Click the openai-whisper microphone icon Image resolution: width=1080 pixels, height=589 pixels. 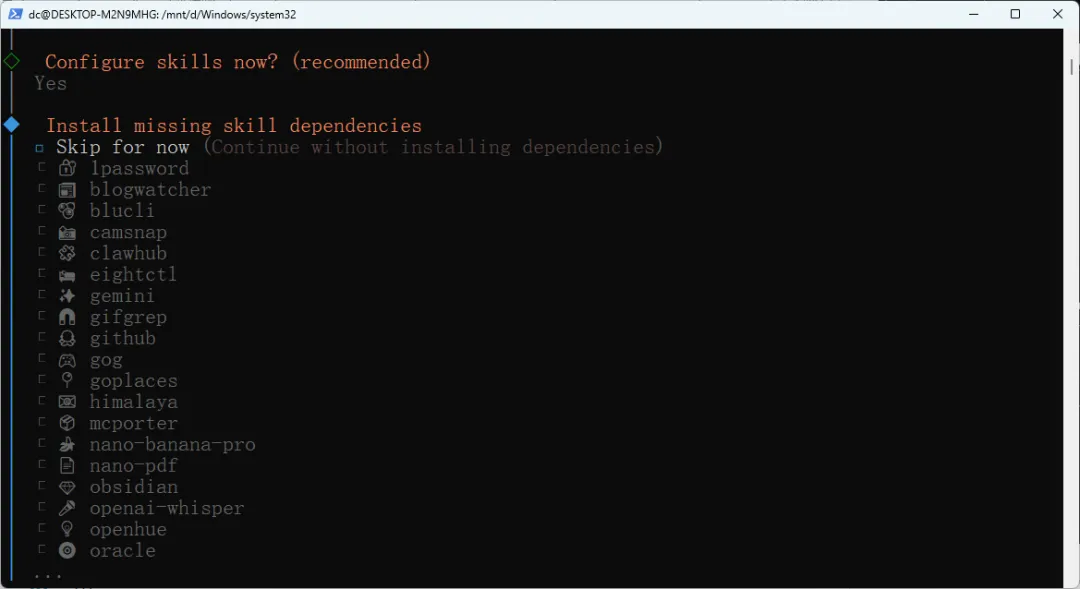tap(67, 508)
